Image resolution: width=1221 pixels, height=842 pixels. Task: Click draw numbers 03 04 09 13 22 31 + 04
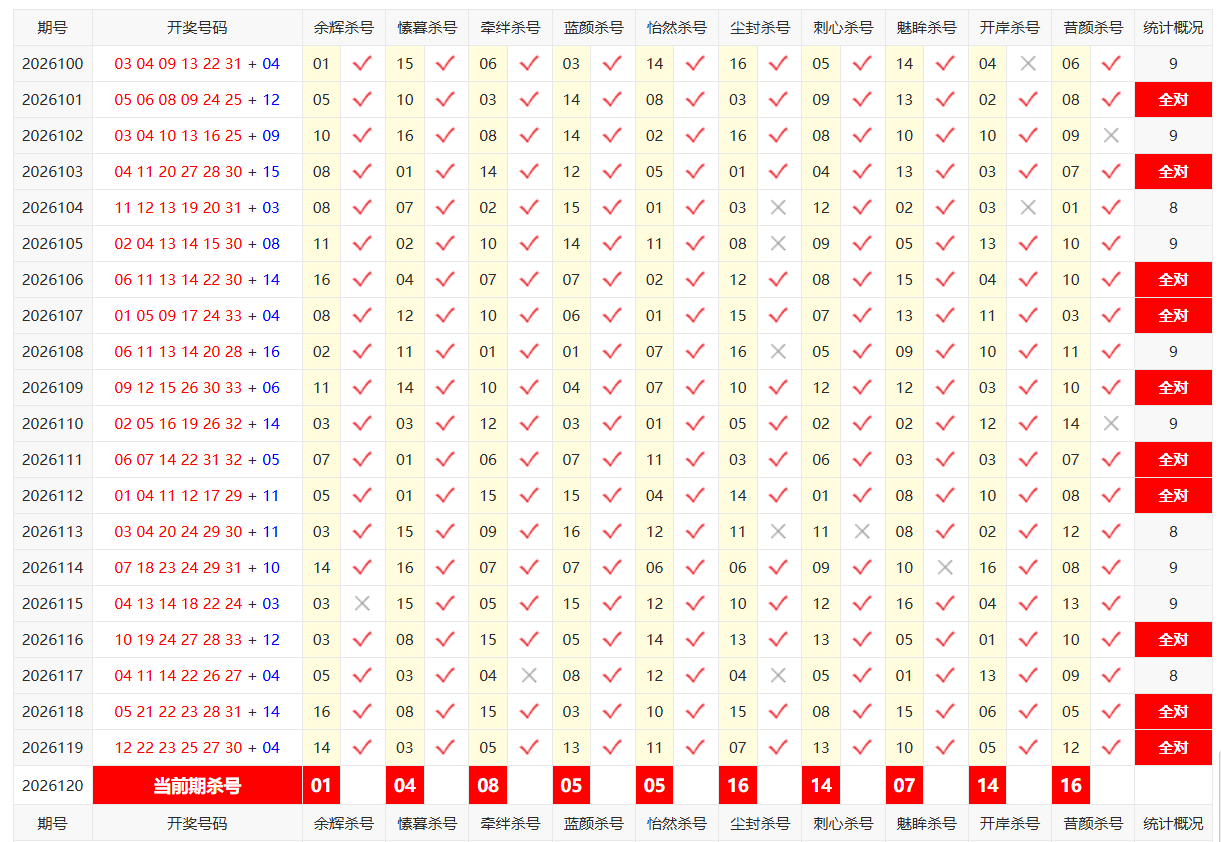[x=197, y=64]
